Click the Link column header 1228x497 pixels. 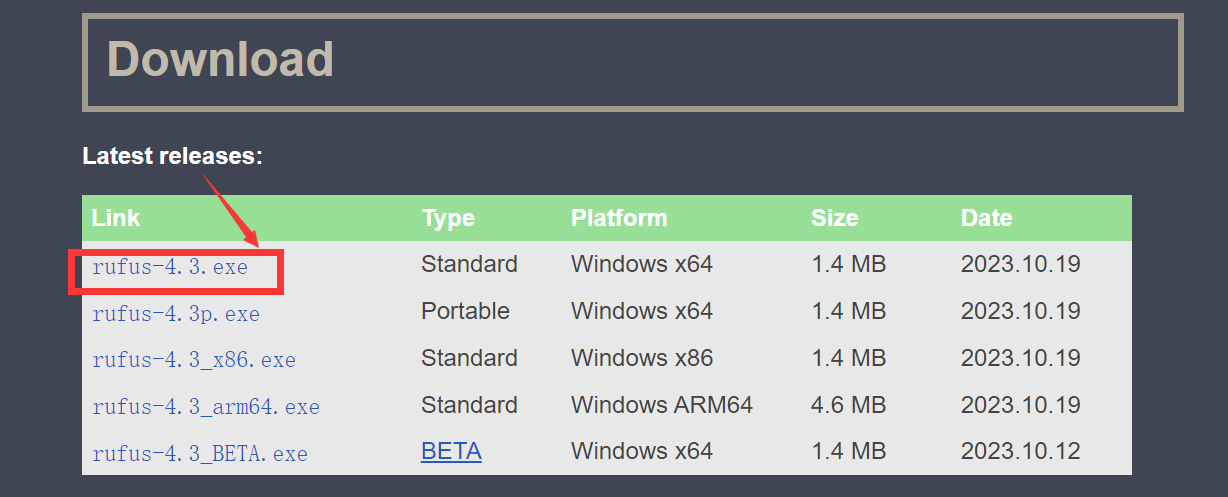[x=116, y=218]
